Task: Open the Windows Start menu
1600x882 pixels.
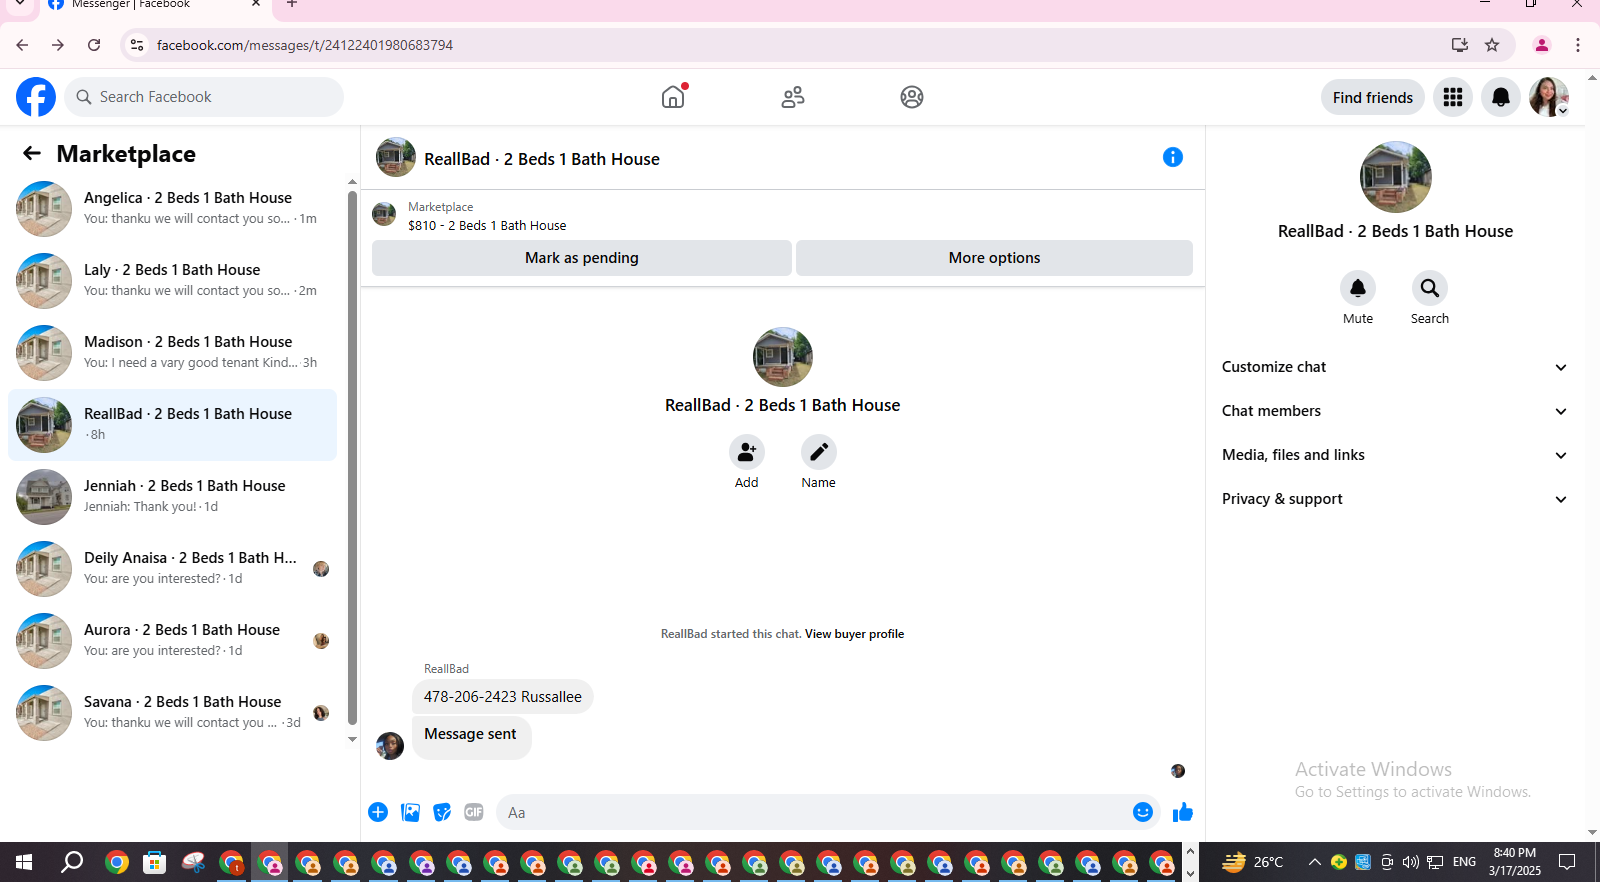Action: pos(24,862)
